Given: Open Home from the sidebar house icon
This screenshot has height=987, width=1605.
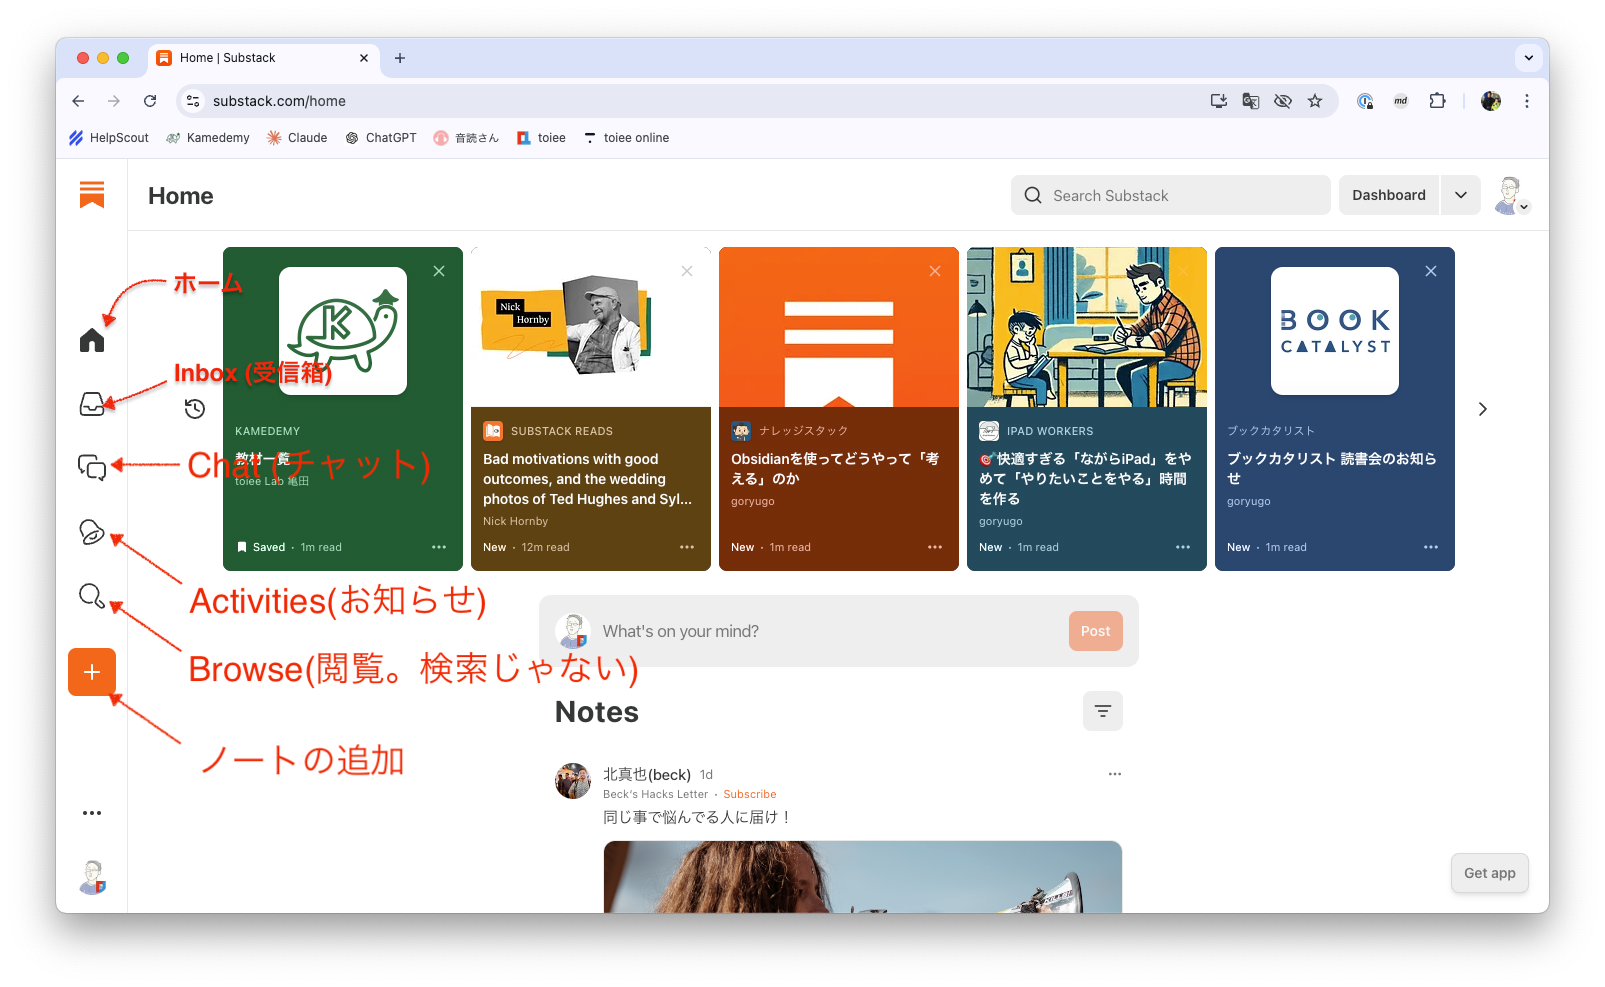Looking at the screenshot, I should coord(91,340).
